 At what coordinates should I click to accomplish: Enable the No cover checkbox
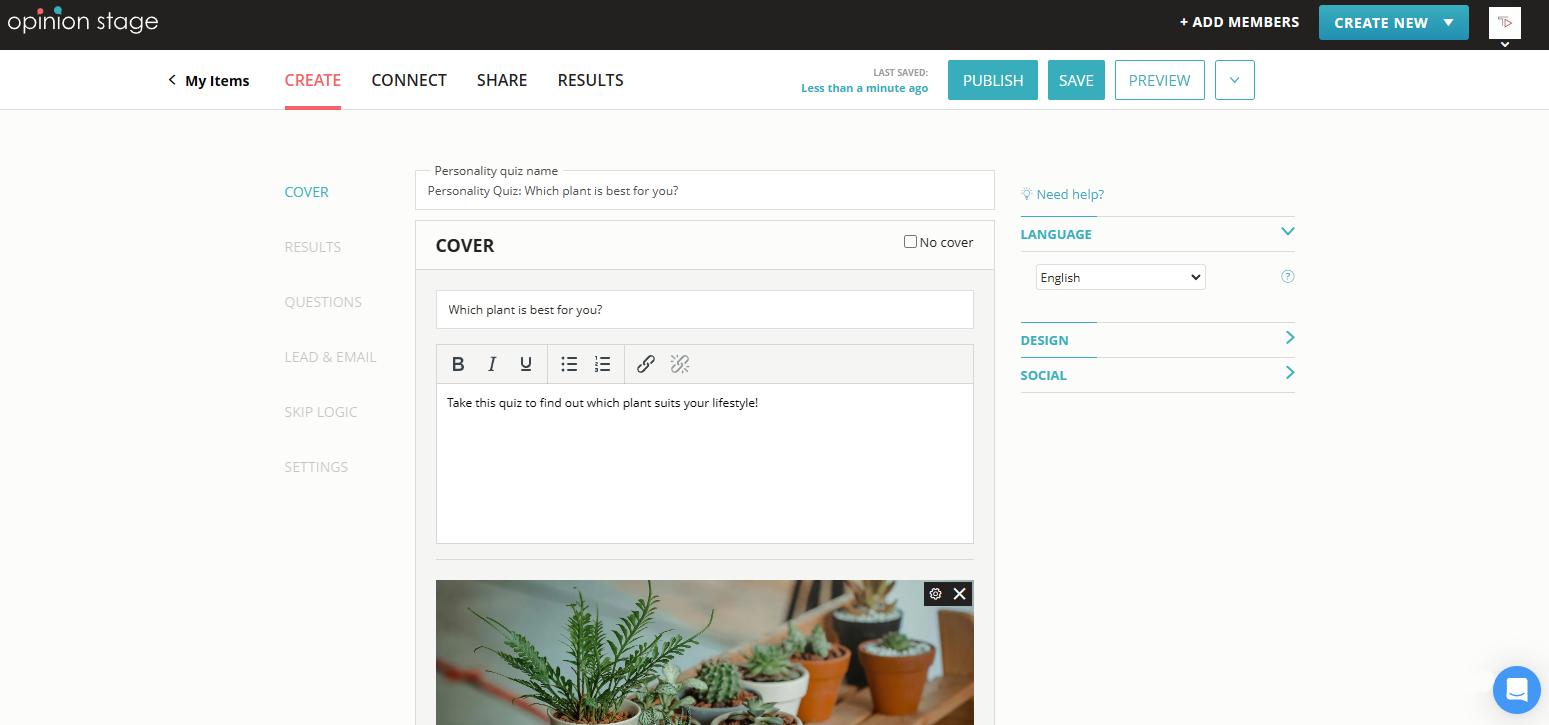910,242
